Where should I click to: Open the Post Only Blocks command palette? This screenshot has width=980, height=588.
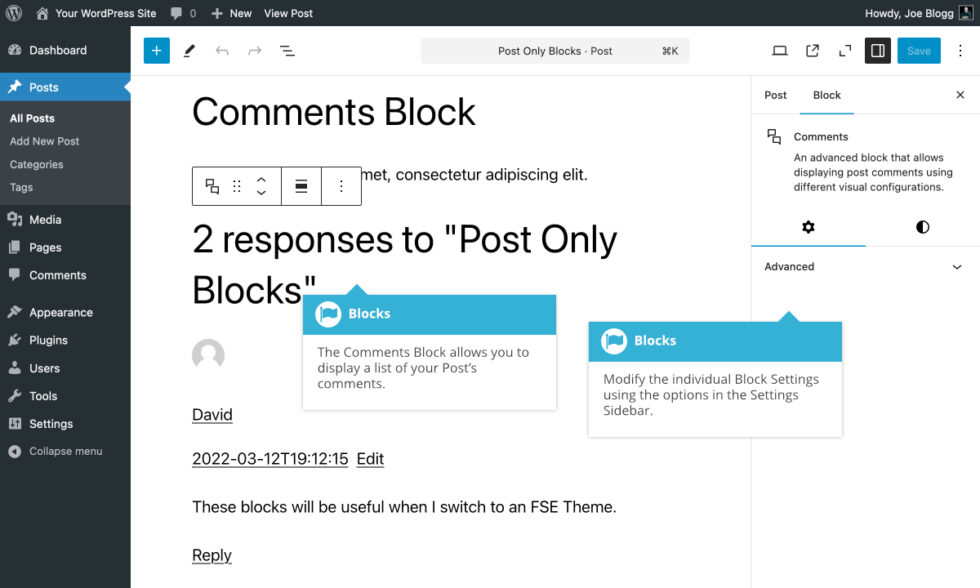point(555,51)
